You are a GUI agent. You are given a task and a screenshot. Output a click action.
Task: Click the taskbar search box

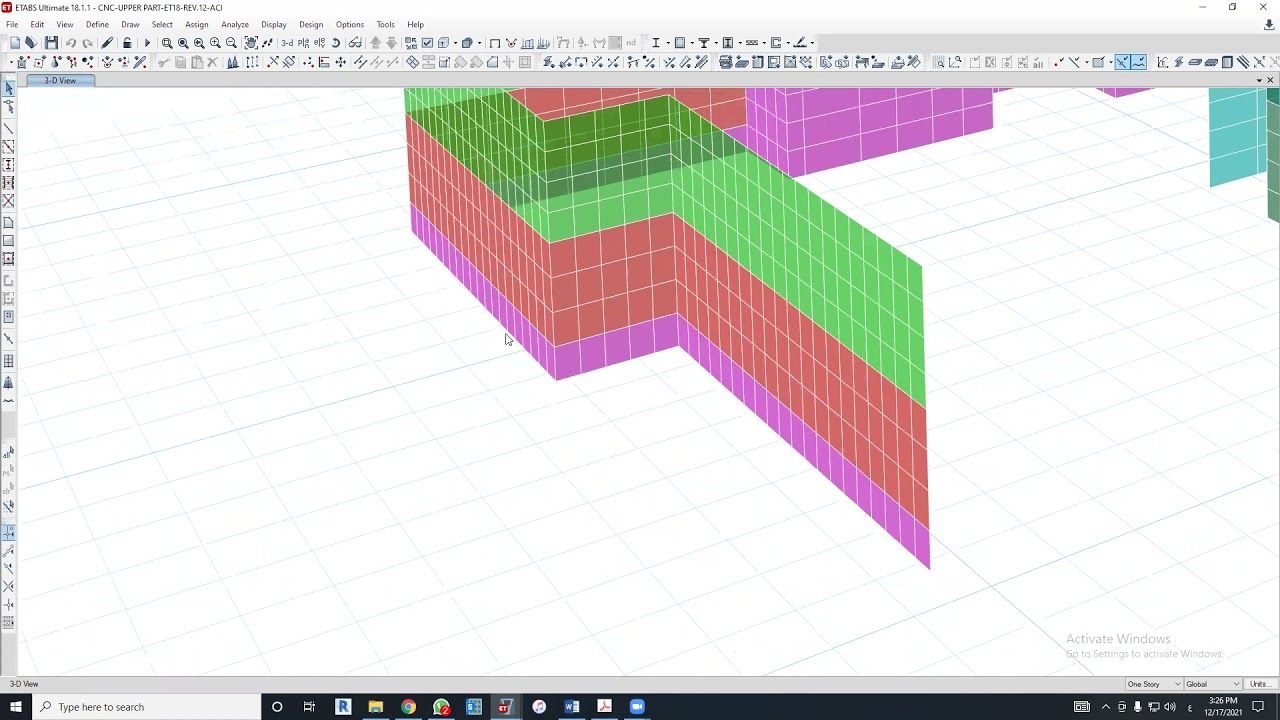click(146, 707)
